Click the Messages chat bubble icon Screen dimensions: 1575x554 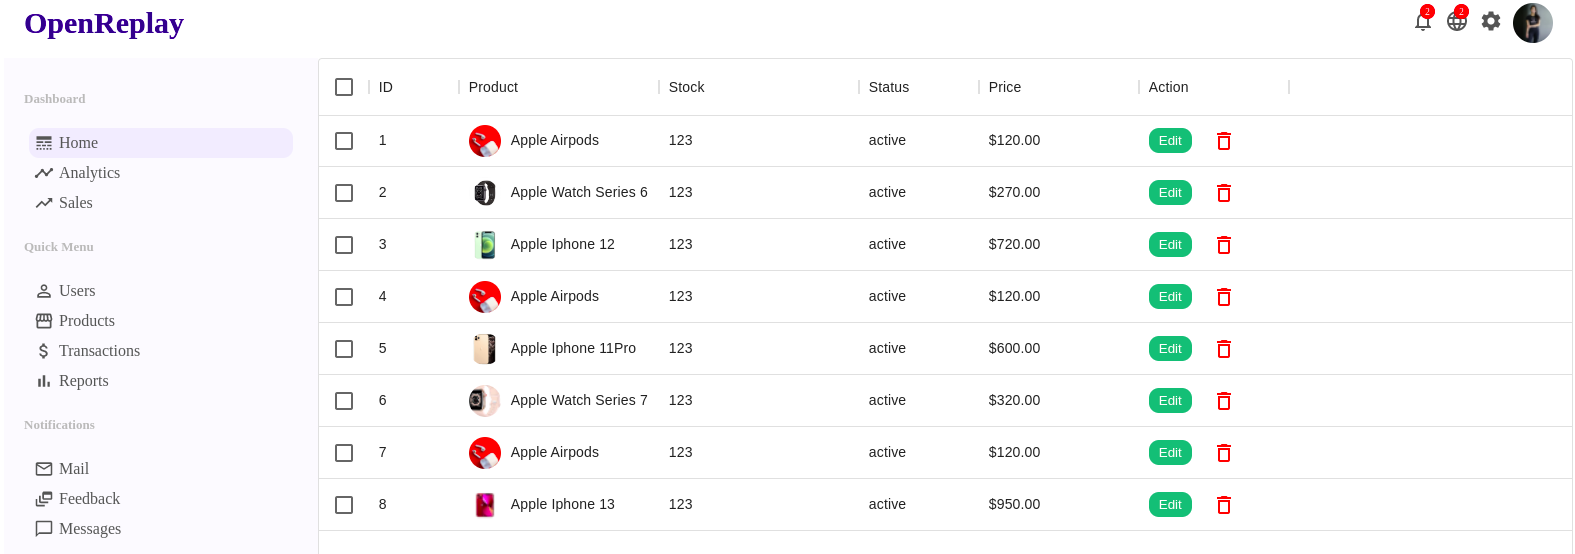[44, 529]
